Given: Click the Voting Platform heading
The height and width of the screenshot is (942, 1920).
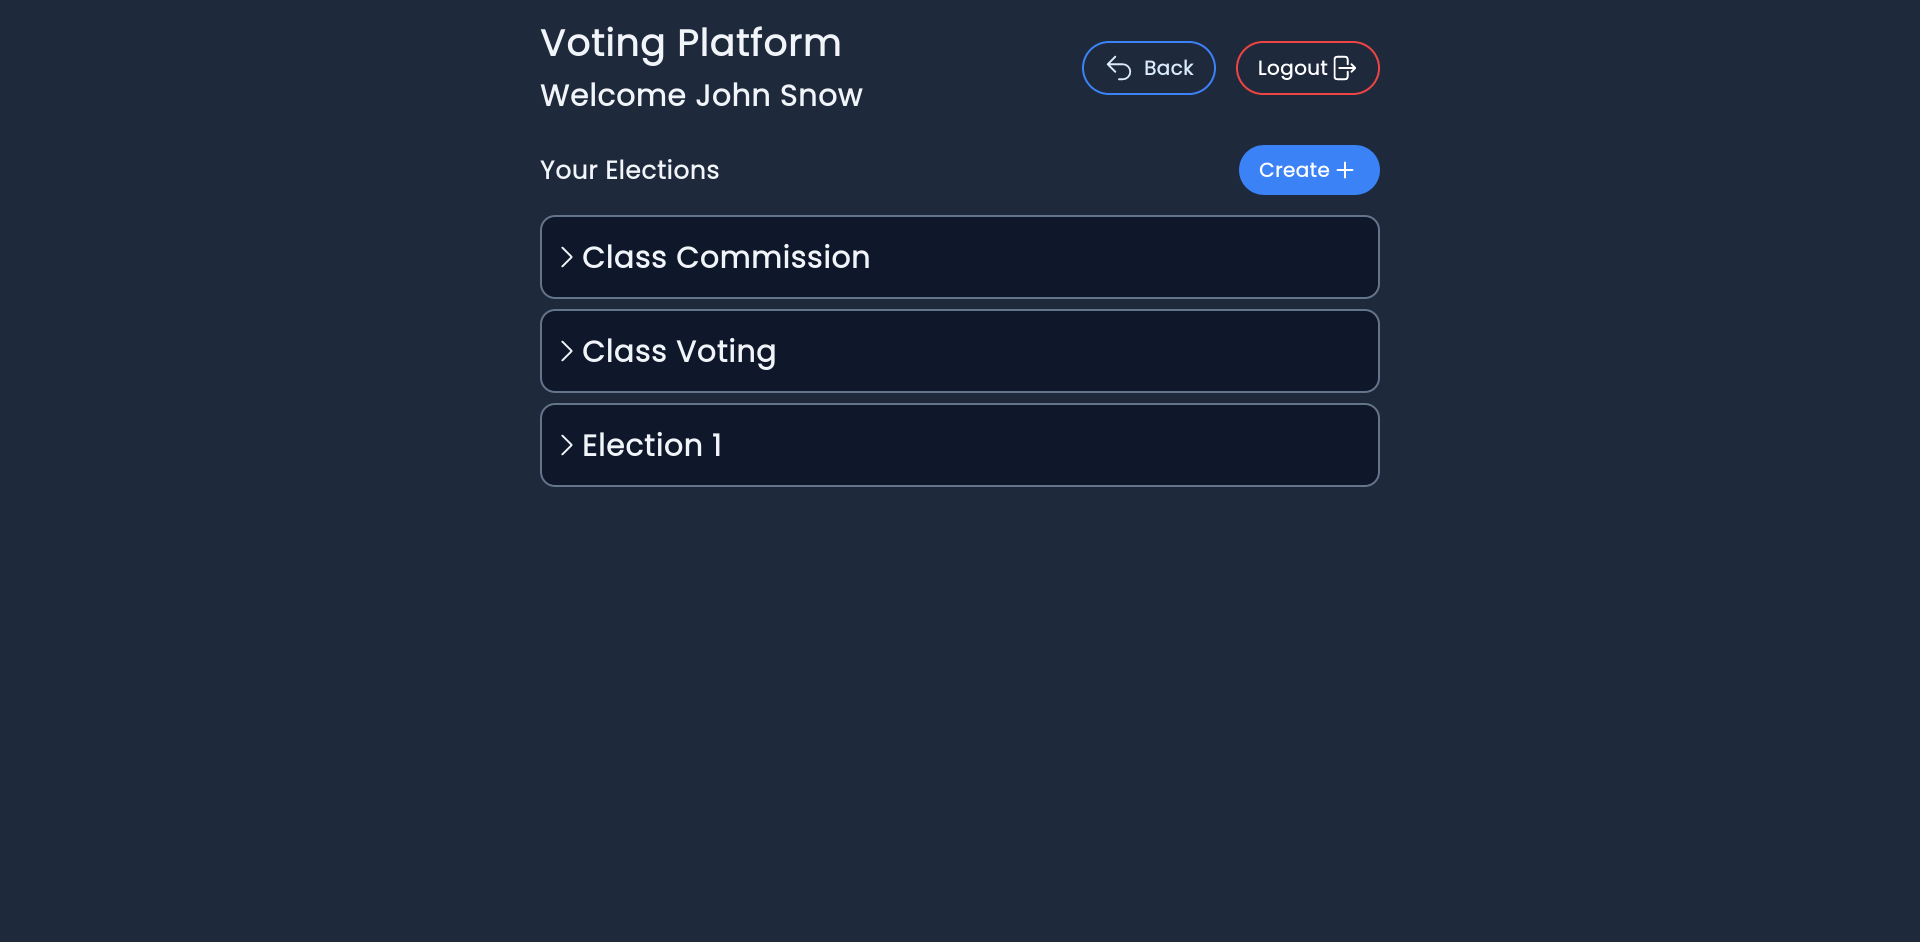Looking at the screenshot, I should coord(690,43).
